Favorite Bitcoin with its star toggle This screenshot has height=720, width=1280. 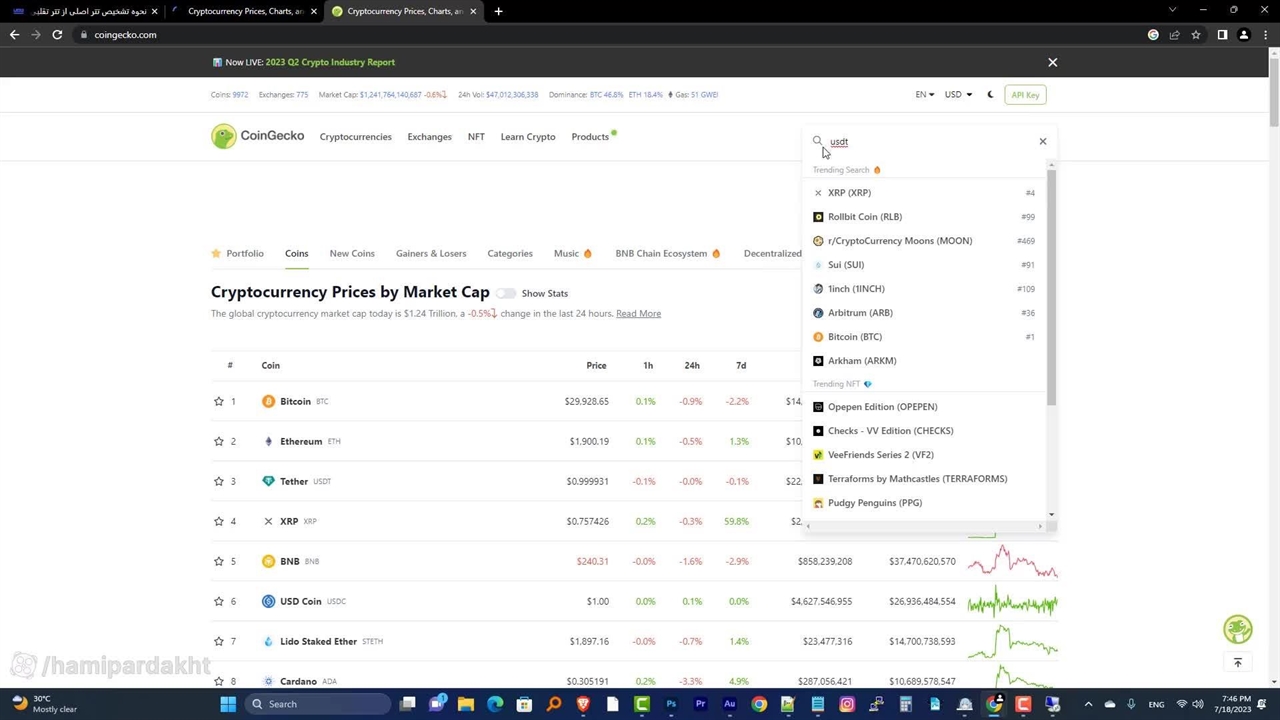click(x=219, y=401)
